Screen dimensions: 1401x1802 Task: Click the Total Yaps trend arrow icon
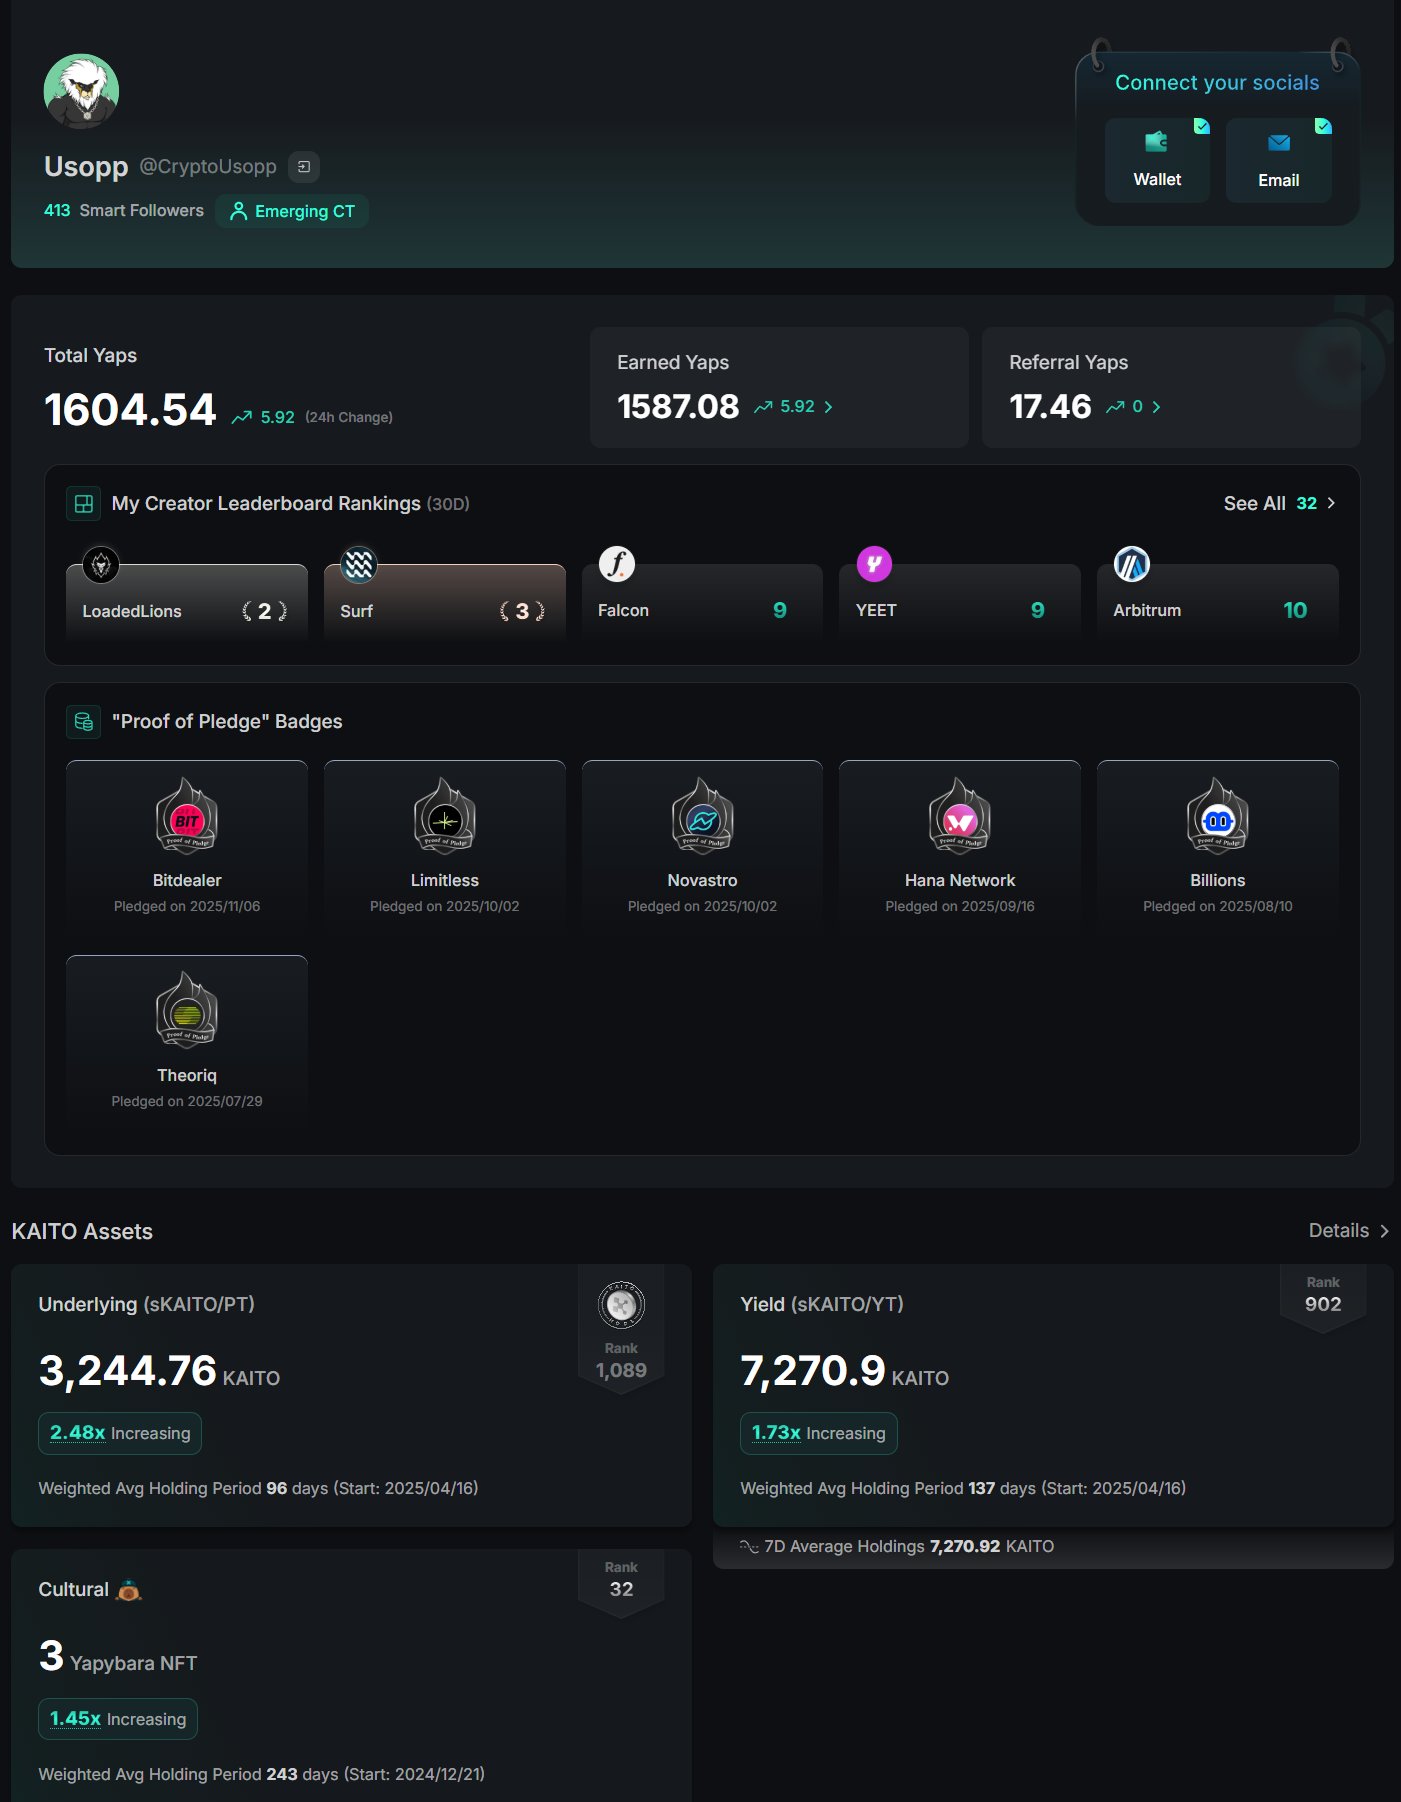(241, 417)
